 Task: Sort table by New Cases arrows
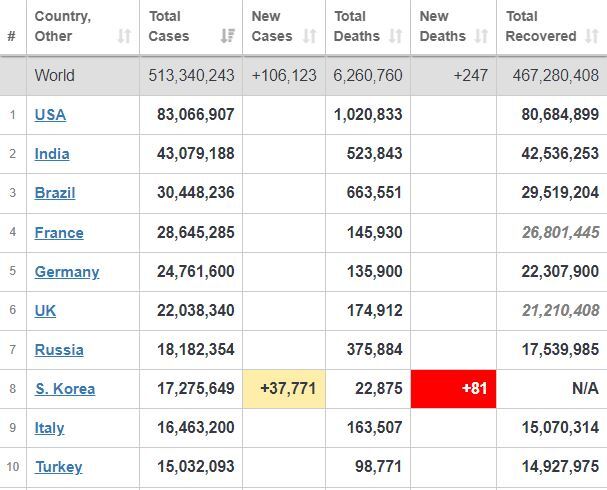(x=310, y=36)
